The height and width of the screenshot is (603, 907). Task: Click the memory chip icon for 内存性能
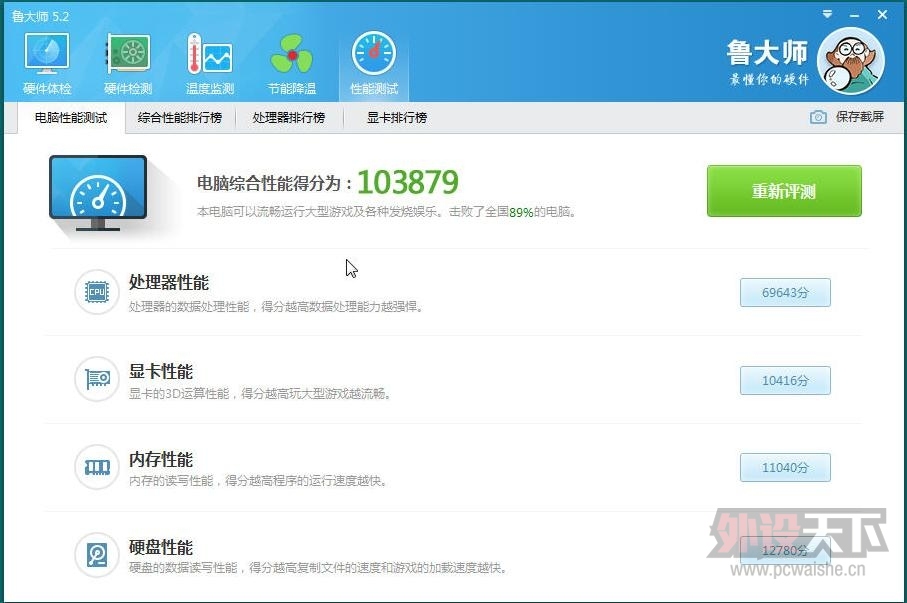click(97, 467)
